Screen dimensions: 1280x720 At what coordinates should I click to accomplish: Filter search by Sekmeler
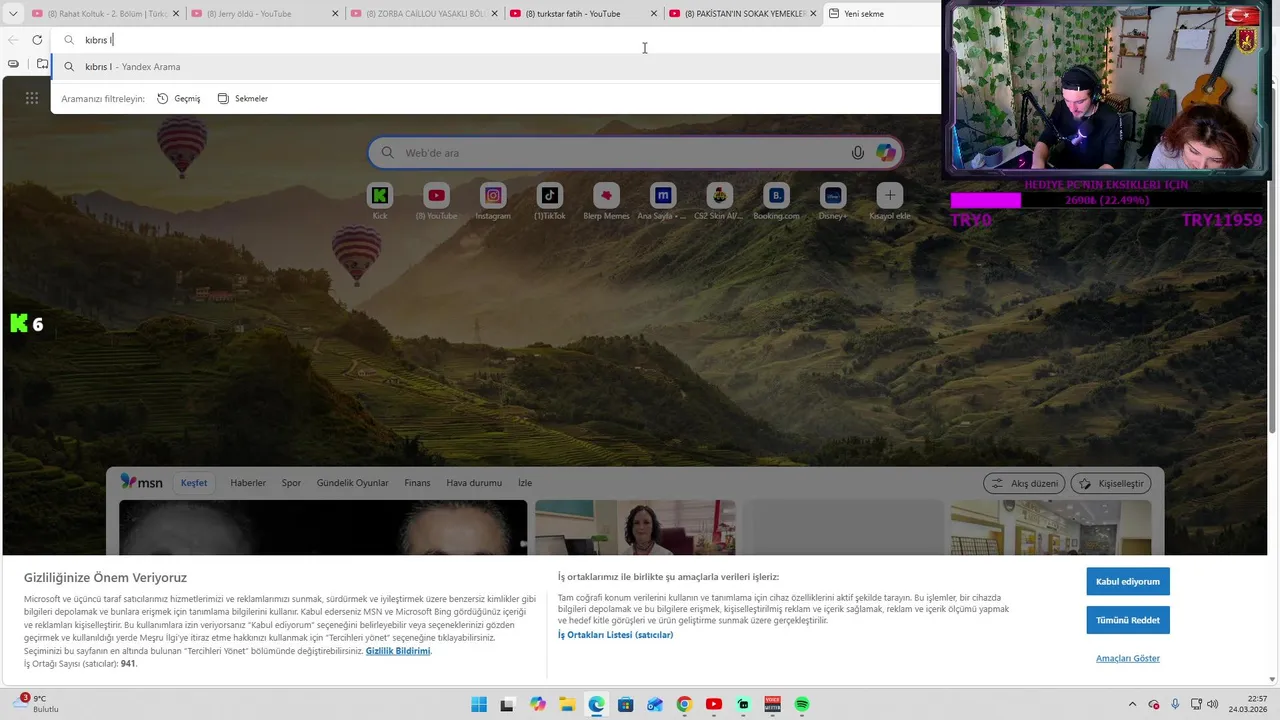243,99
